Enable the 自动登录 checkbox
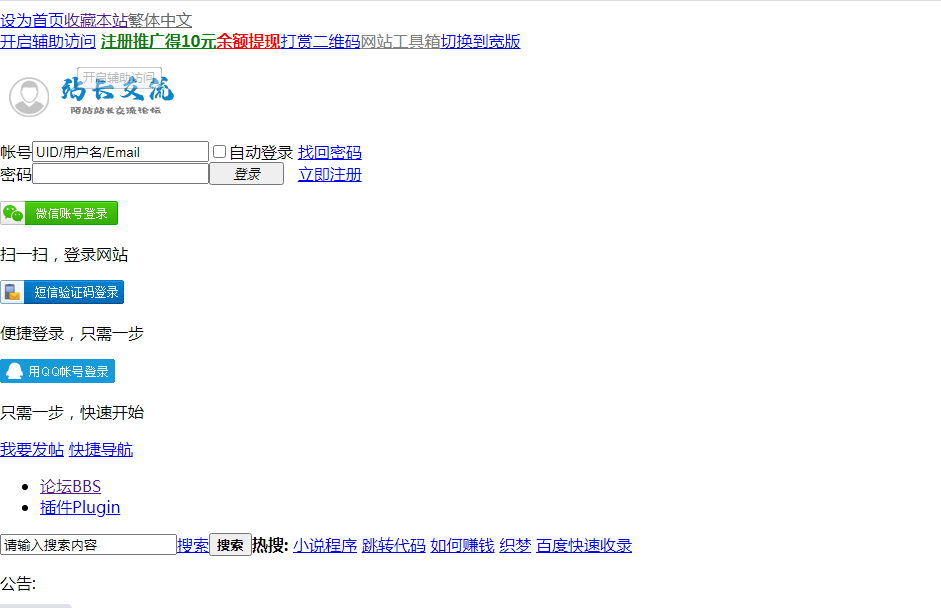This screenshot has width=941, height=608. (220, 152)
